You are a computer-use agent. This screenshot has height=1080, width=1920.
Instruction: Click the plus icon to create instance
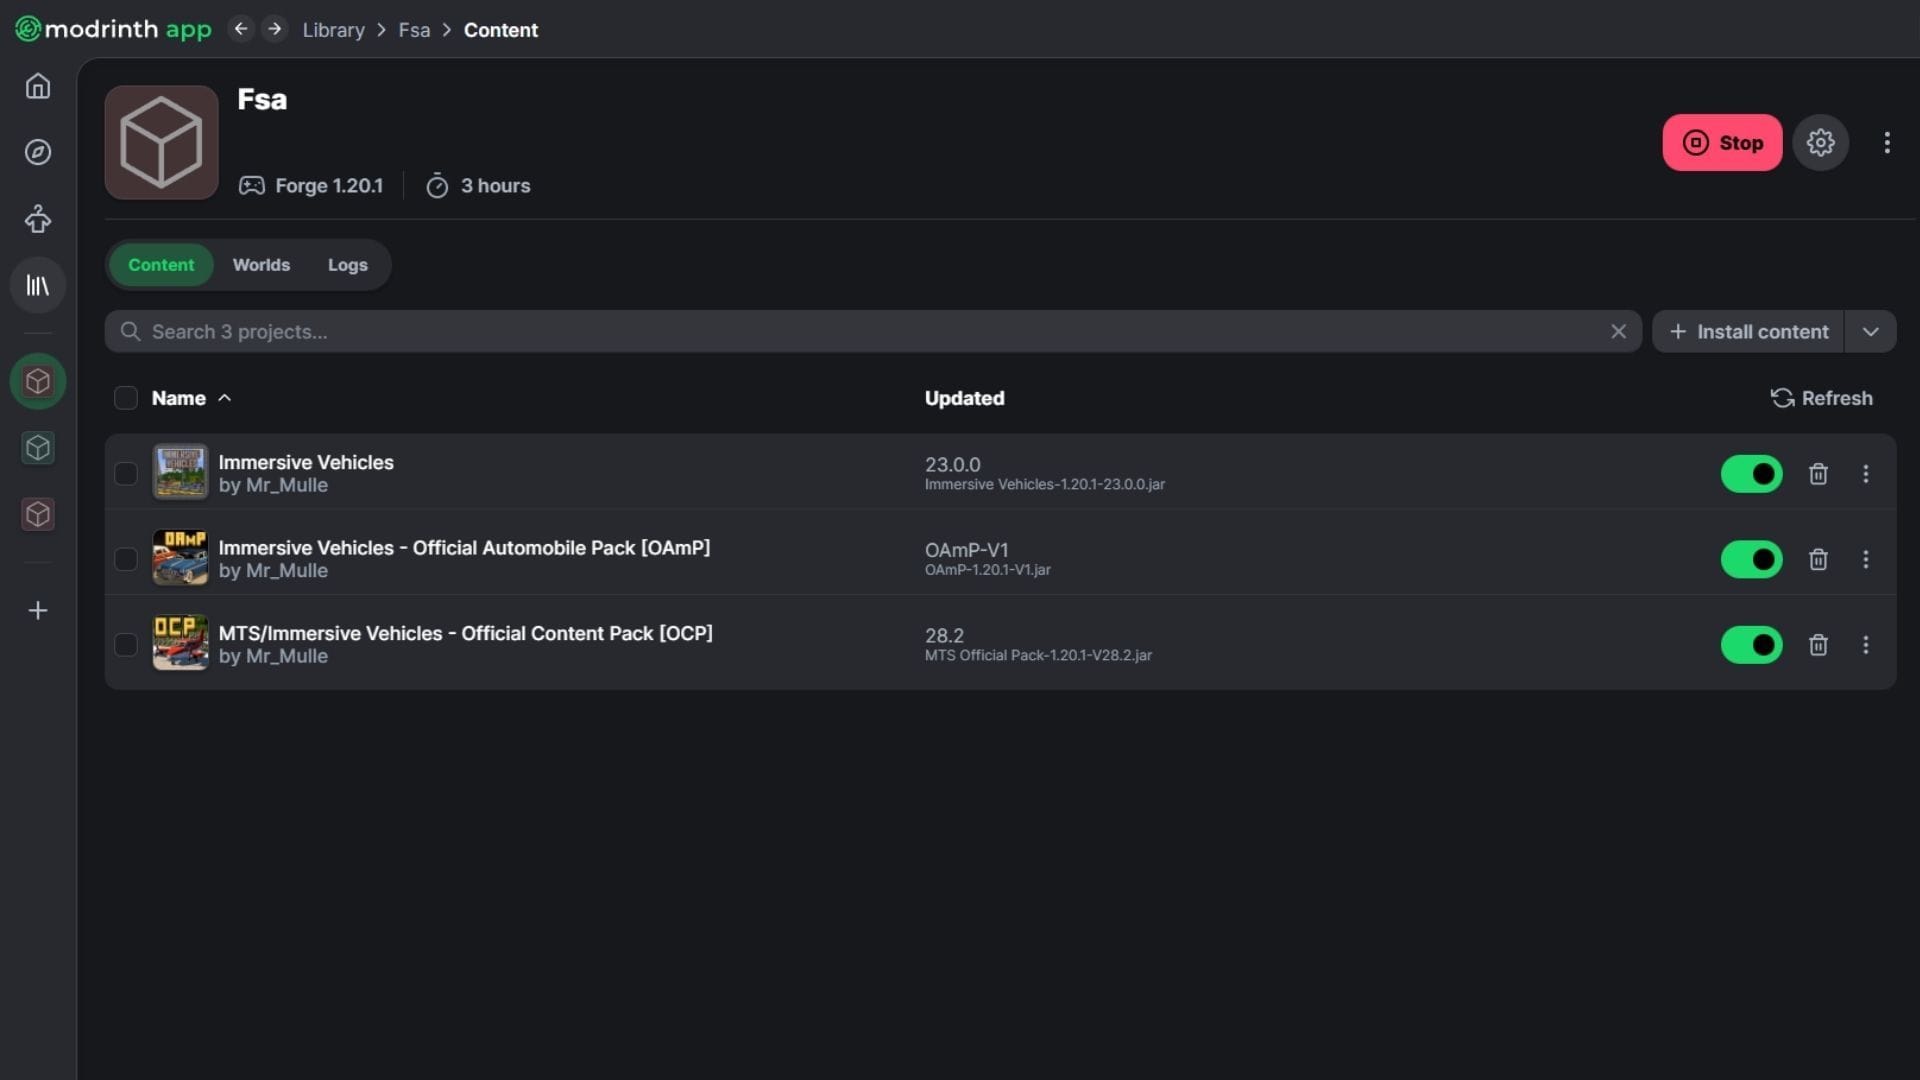point(38,610)
